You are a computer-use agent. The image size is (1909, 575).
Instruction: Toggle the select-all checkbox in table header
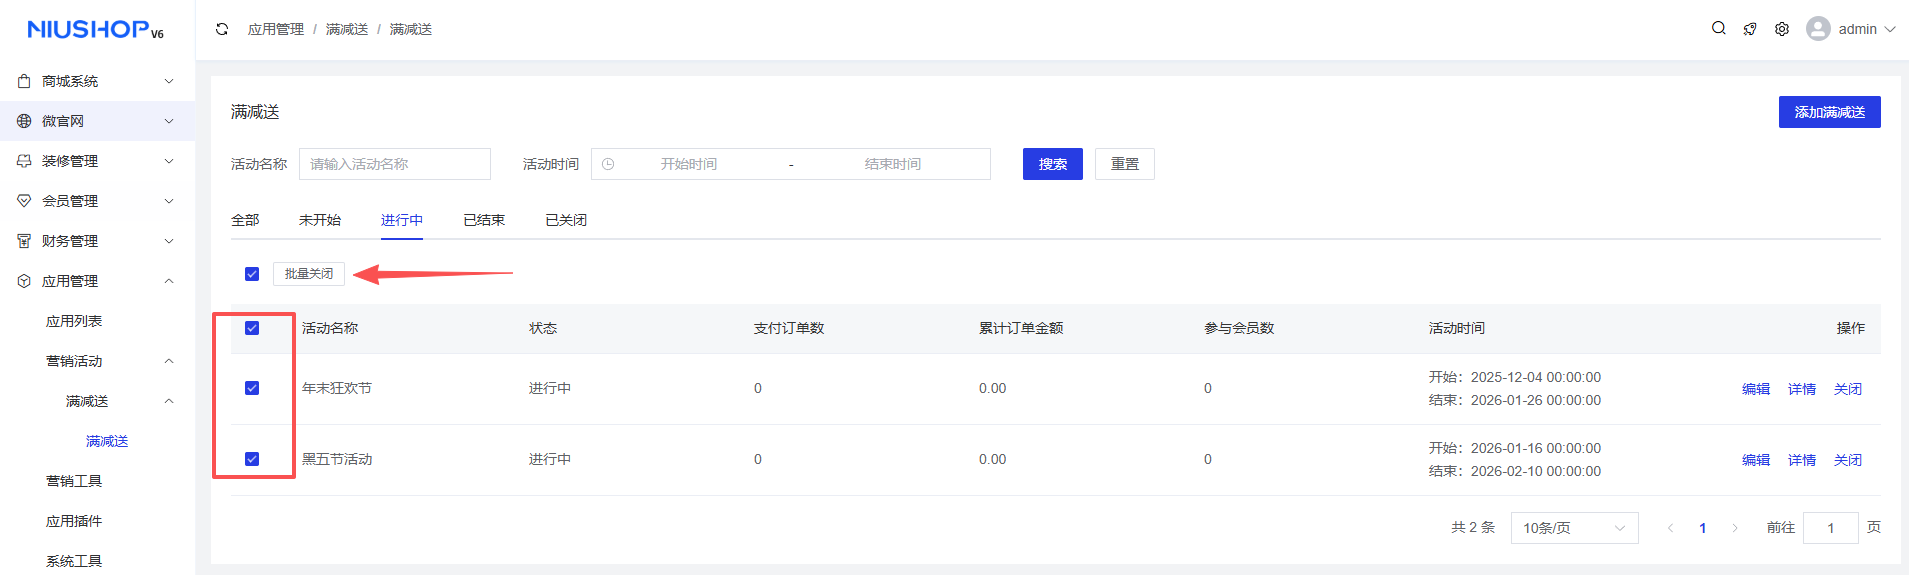tap(252, 328)
